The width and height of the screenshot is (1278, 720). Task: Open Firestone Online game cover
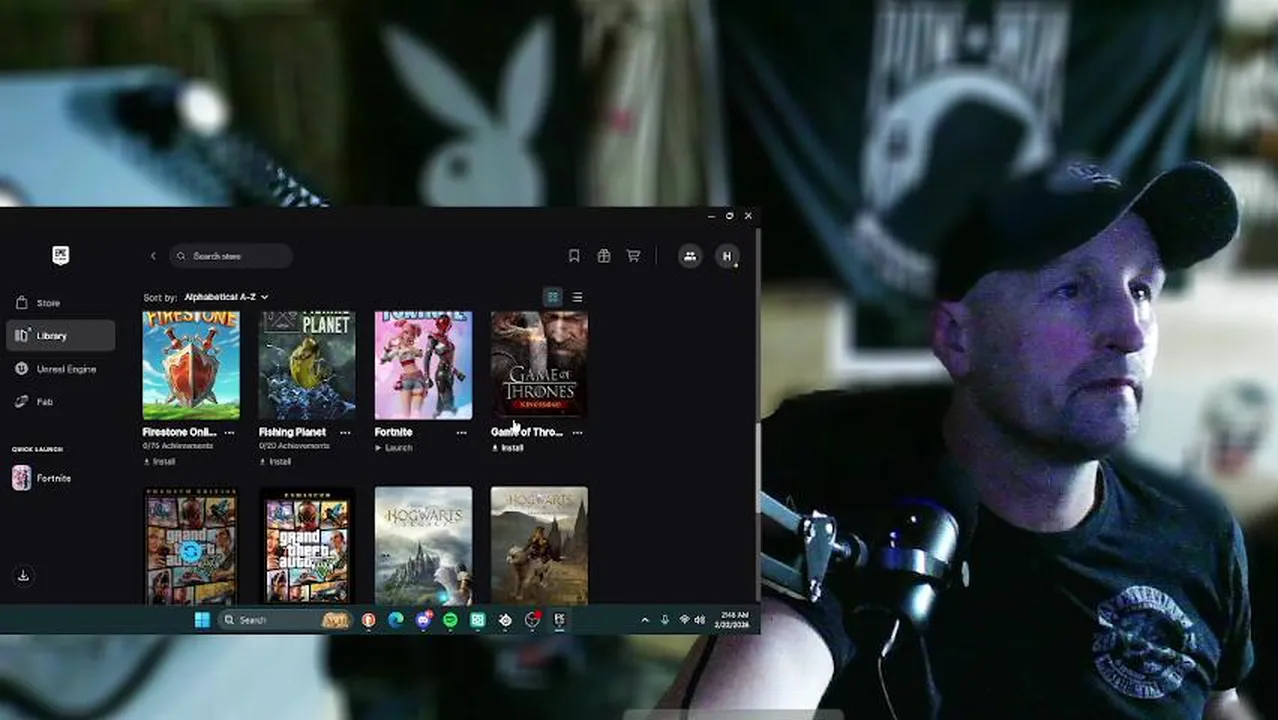(191, 365)
